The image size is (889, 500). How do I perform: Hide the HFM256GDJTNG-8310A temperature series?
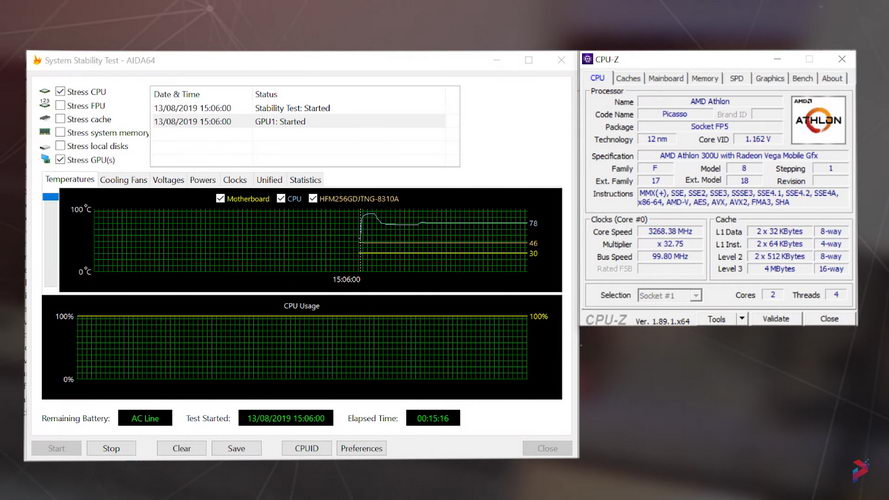313,199
